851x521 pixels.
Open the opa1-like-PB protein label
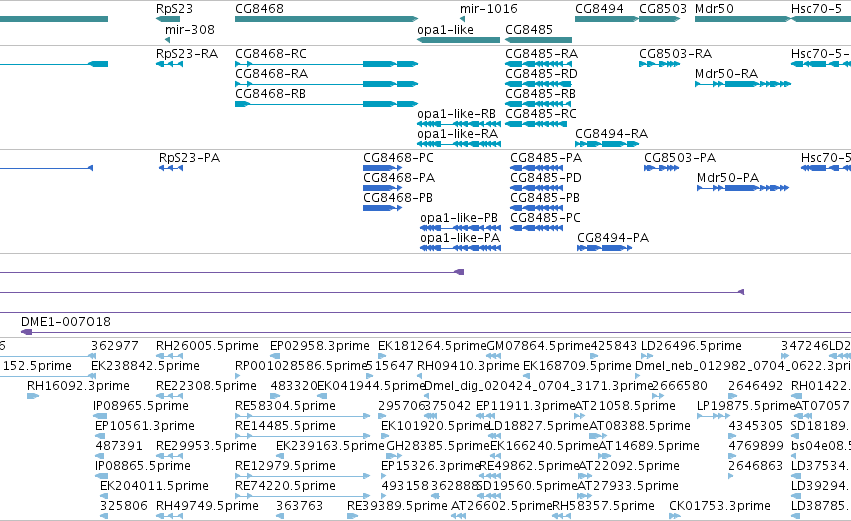click(459, 218)
